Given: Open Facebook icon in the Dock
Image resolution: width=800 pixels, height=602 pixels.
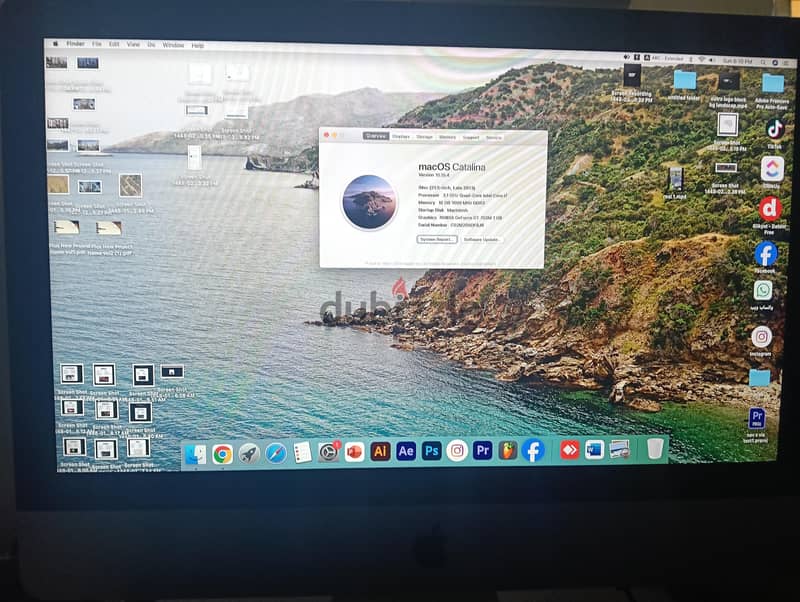Looking at the screenshot, I should click(x=533, y=450).
